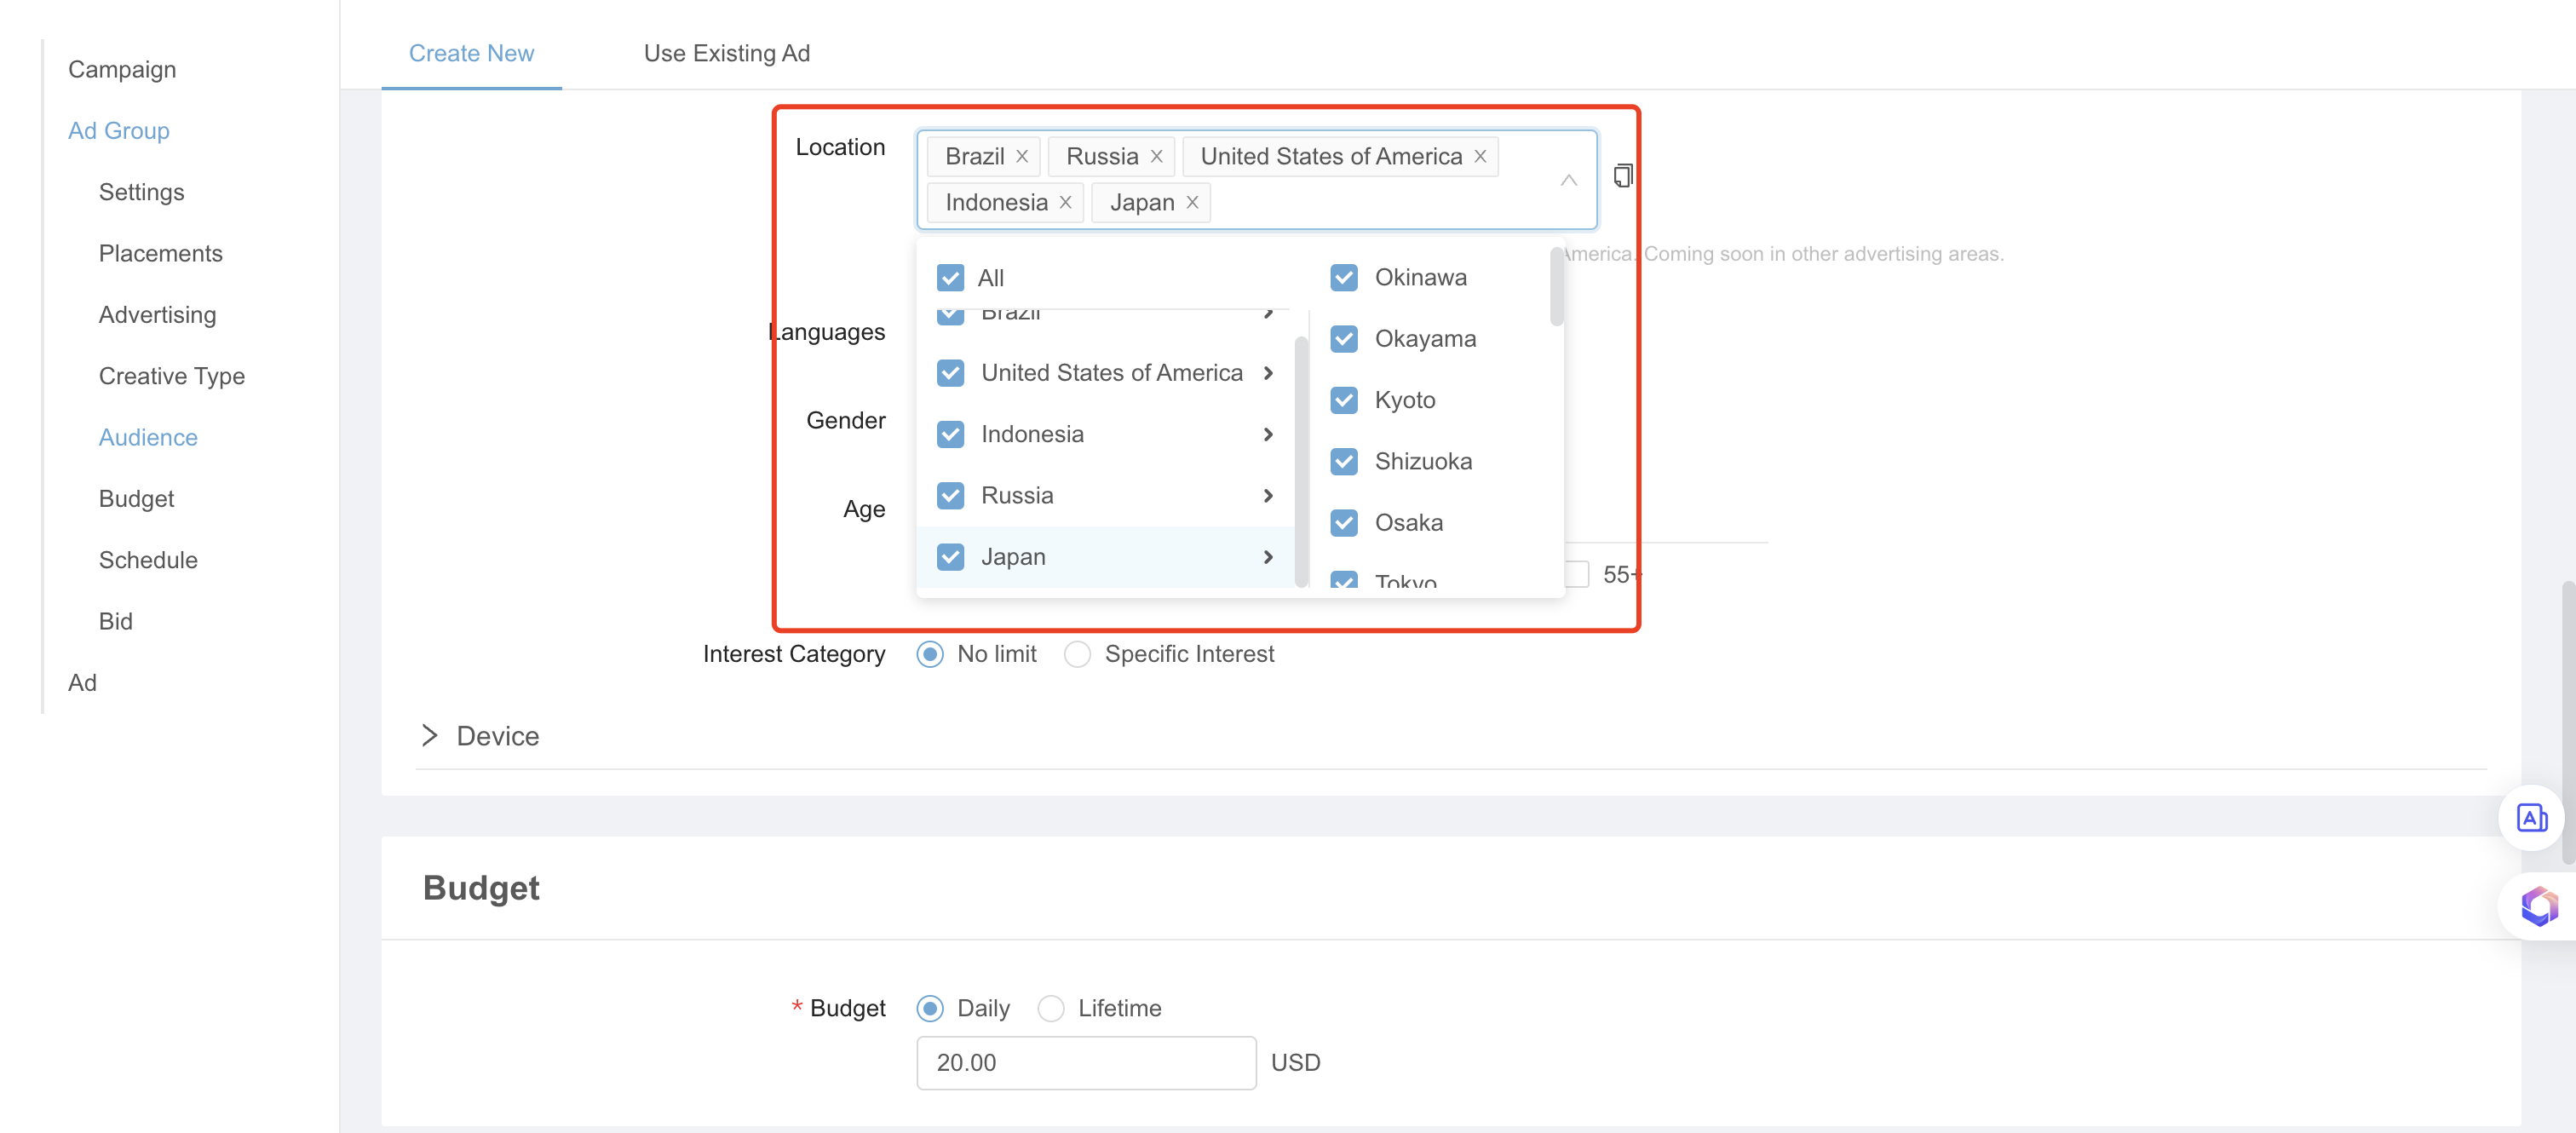
Task: Open Campaign in sidebar
Action: (122, 69)
